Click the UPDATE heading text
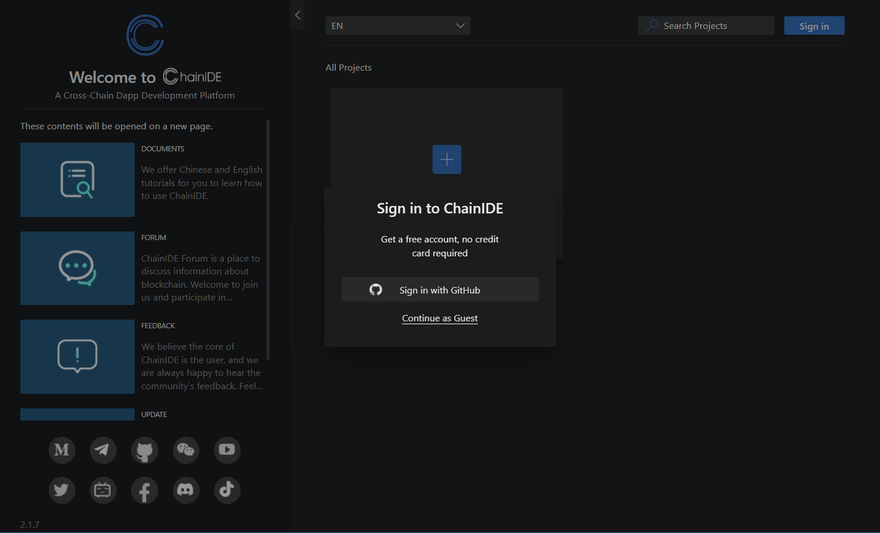 coord(154,414)
